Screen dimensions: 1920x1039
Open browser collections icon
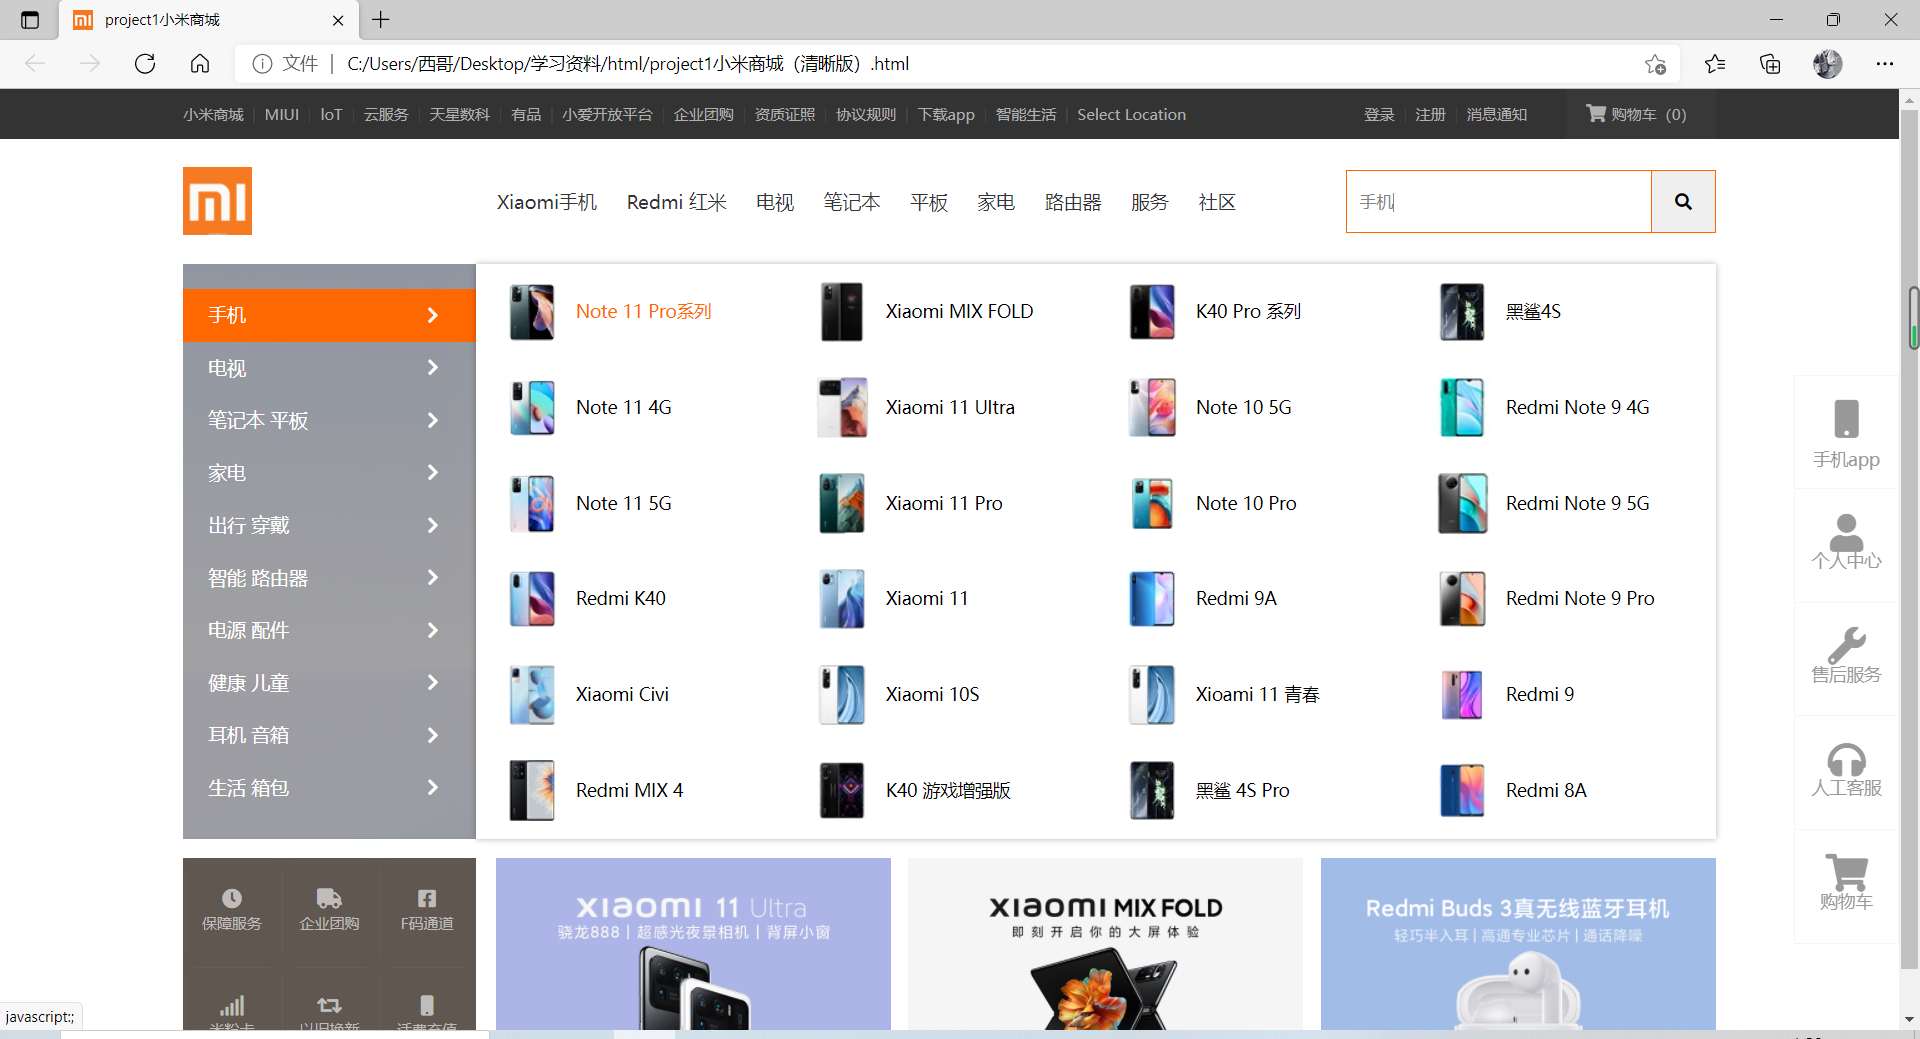pos(1770,64)
